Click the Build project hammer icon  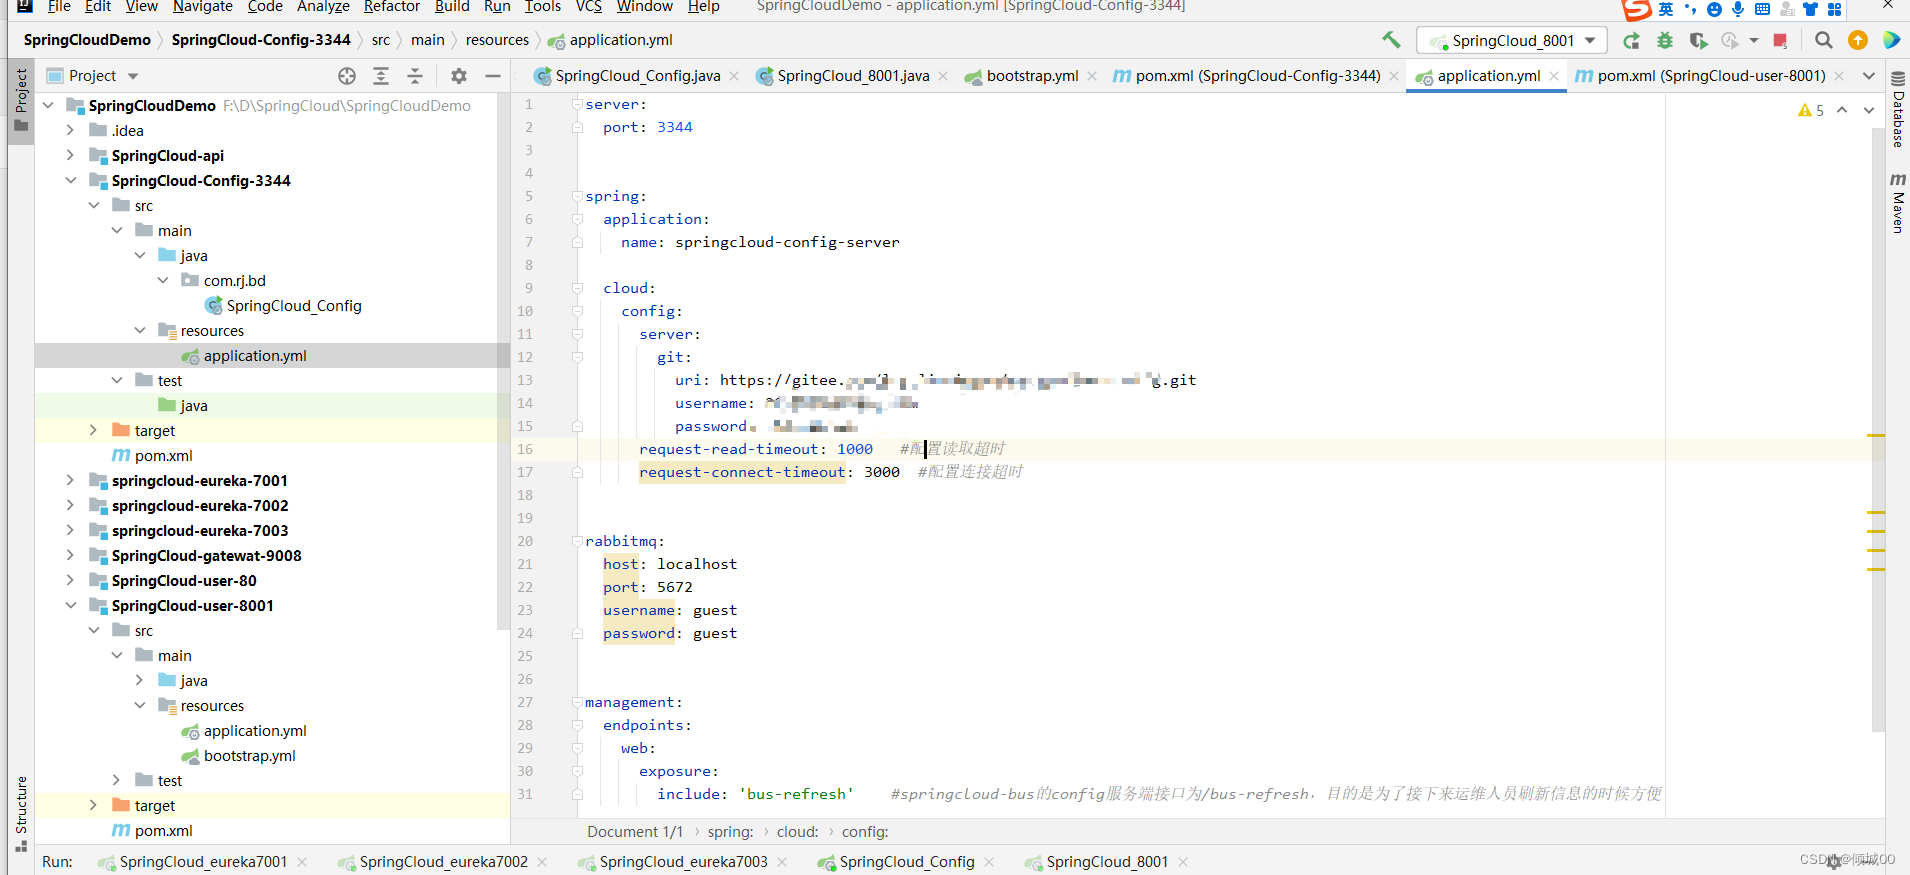coord(1391,40)
